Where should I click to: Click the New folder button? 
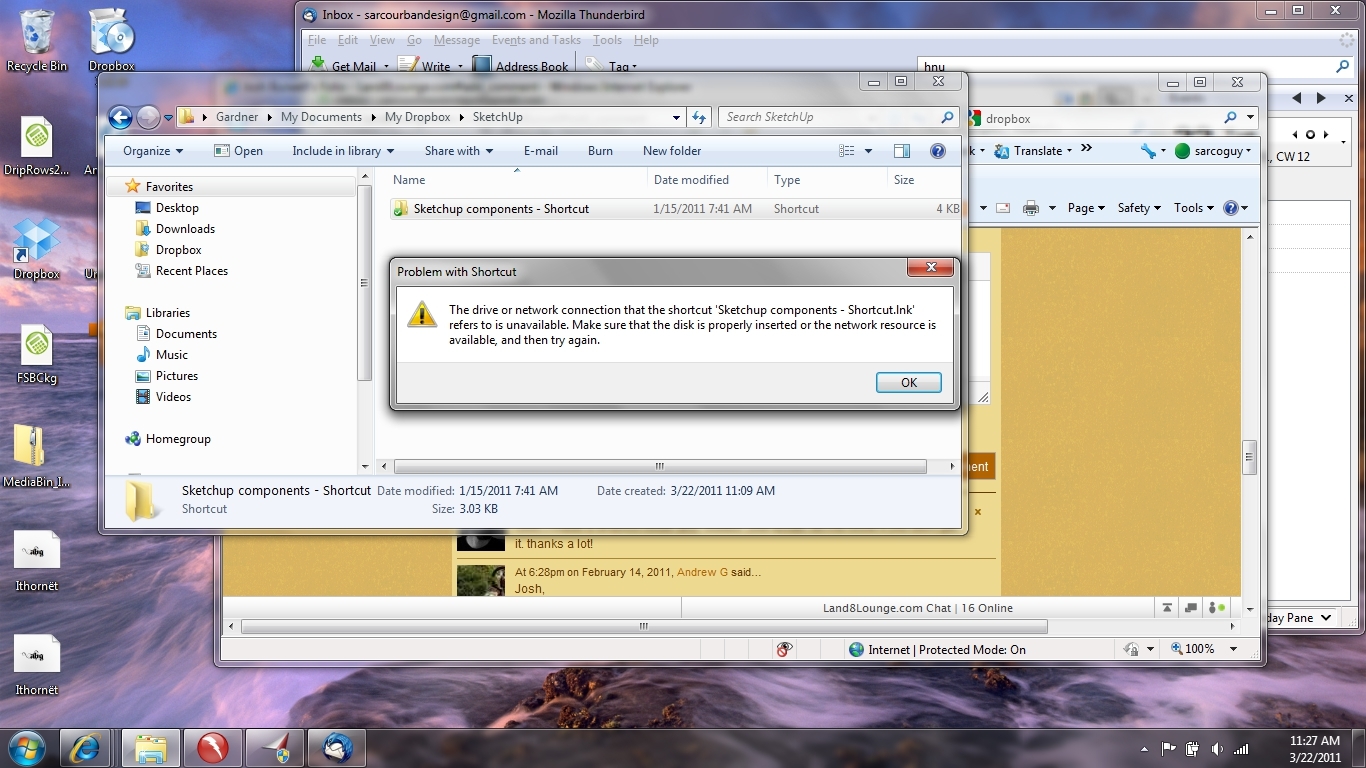click(671, 151)
